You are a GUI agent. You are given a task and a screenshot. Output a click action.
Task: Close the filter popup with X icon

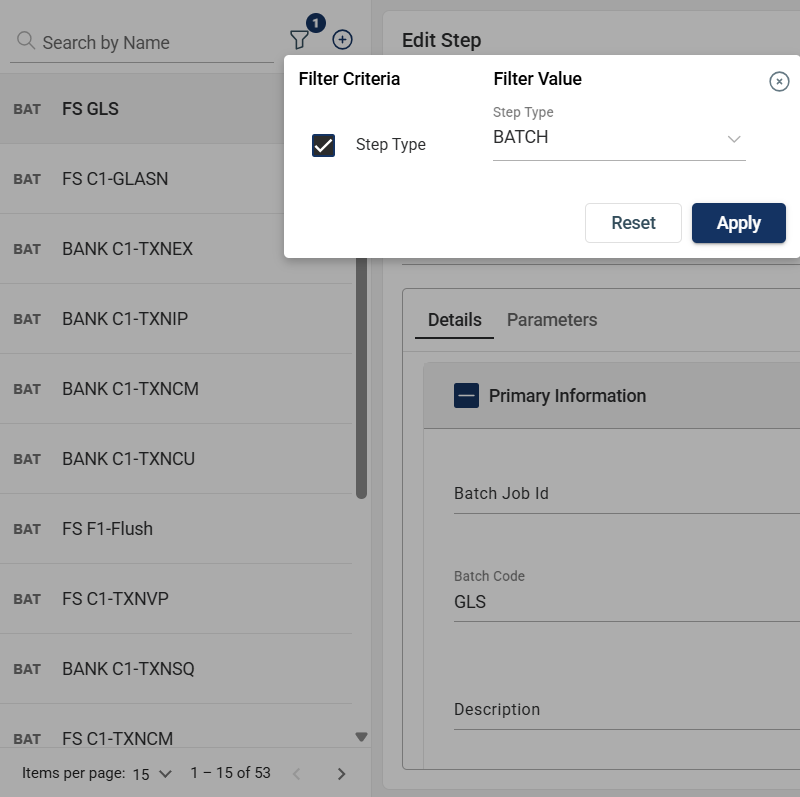[779, 82]
